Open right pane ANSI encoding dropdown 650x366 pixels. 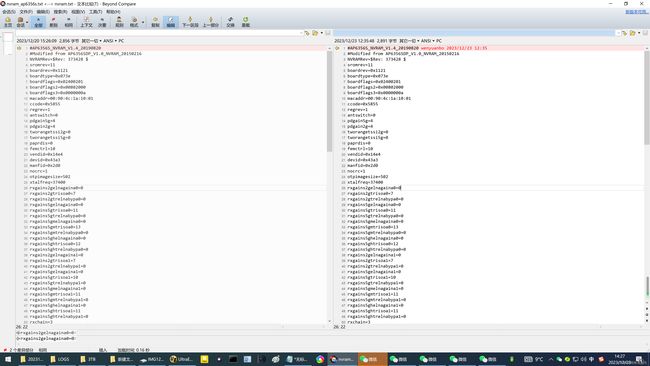[x=427, y=41]
